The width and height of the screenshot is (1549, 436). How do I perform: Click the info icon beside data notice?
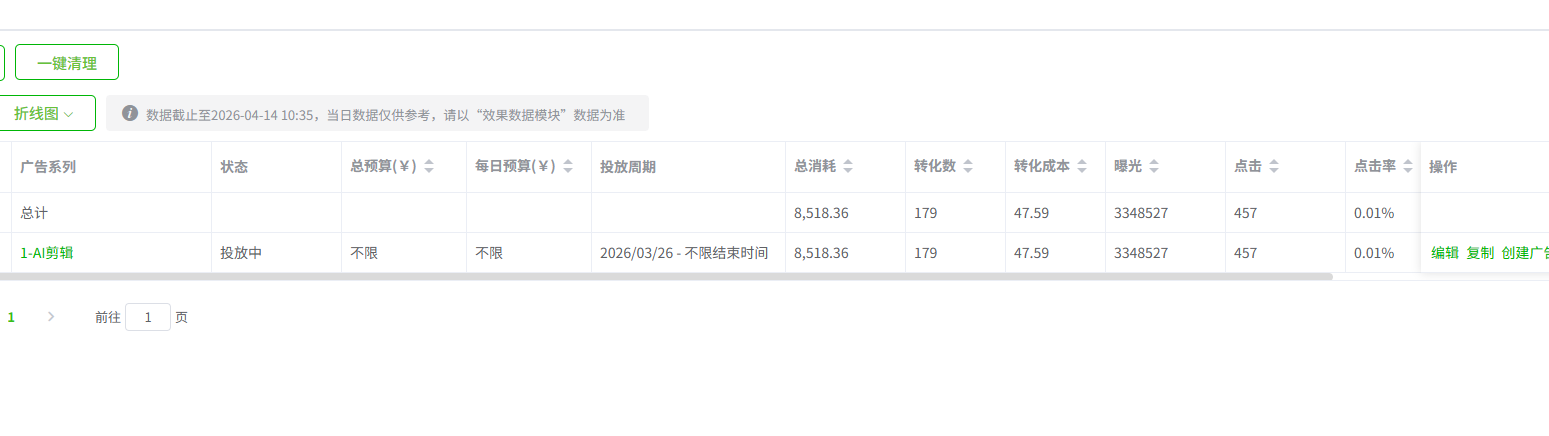[130, 113]
